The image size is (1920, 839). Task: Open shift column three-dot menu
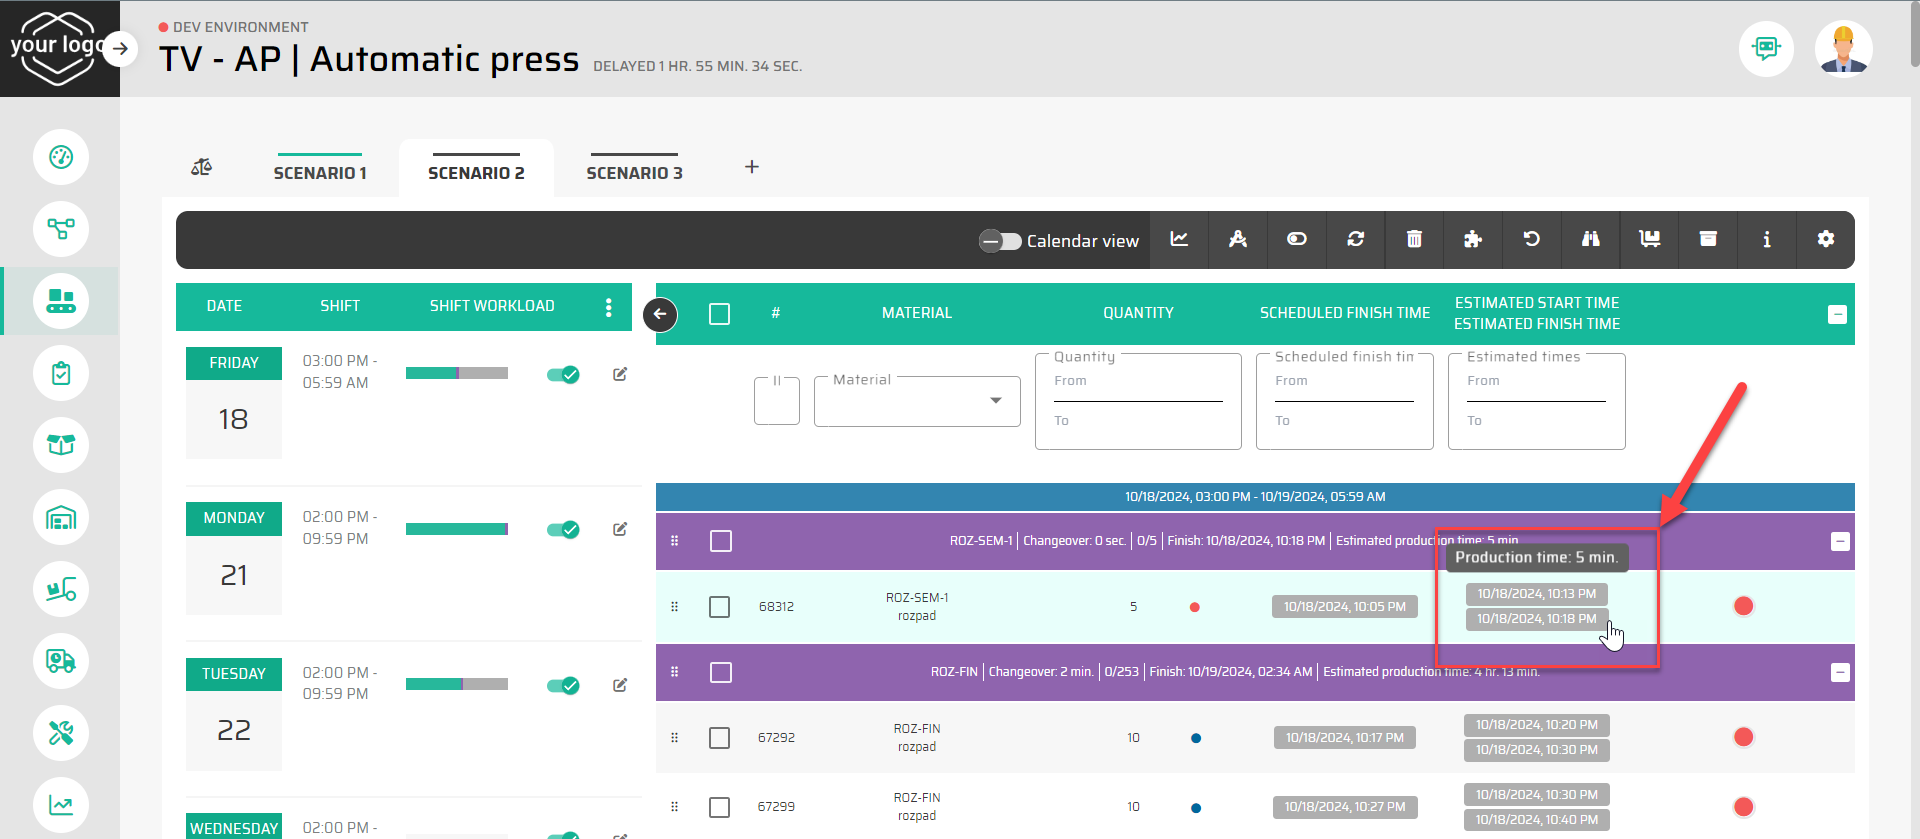(608, 307)
